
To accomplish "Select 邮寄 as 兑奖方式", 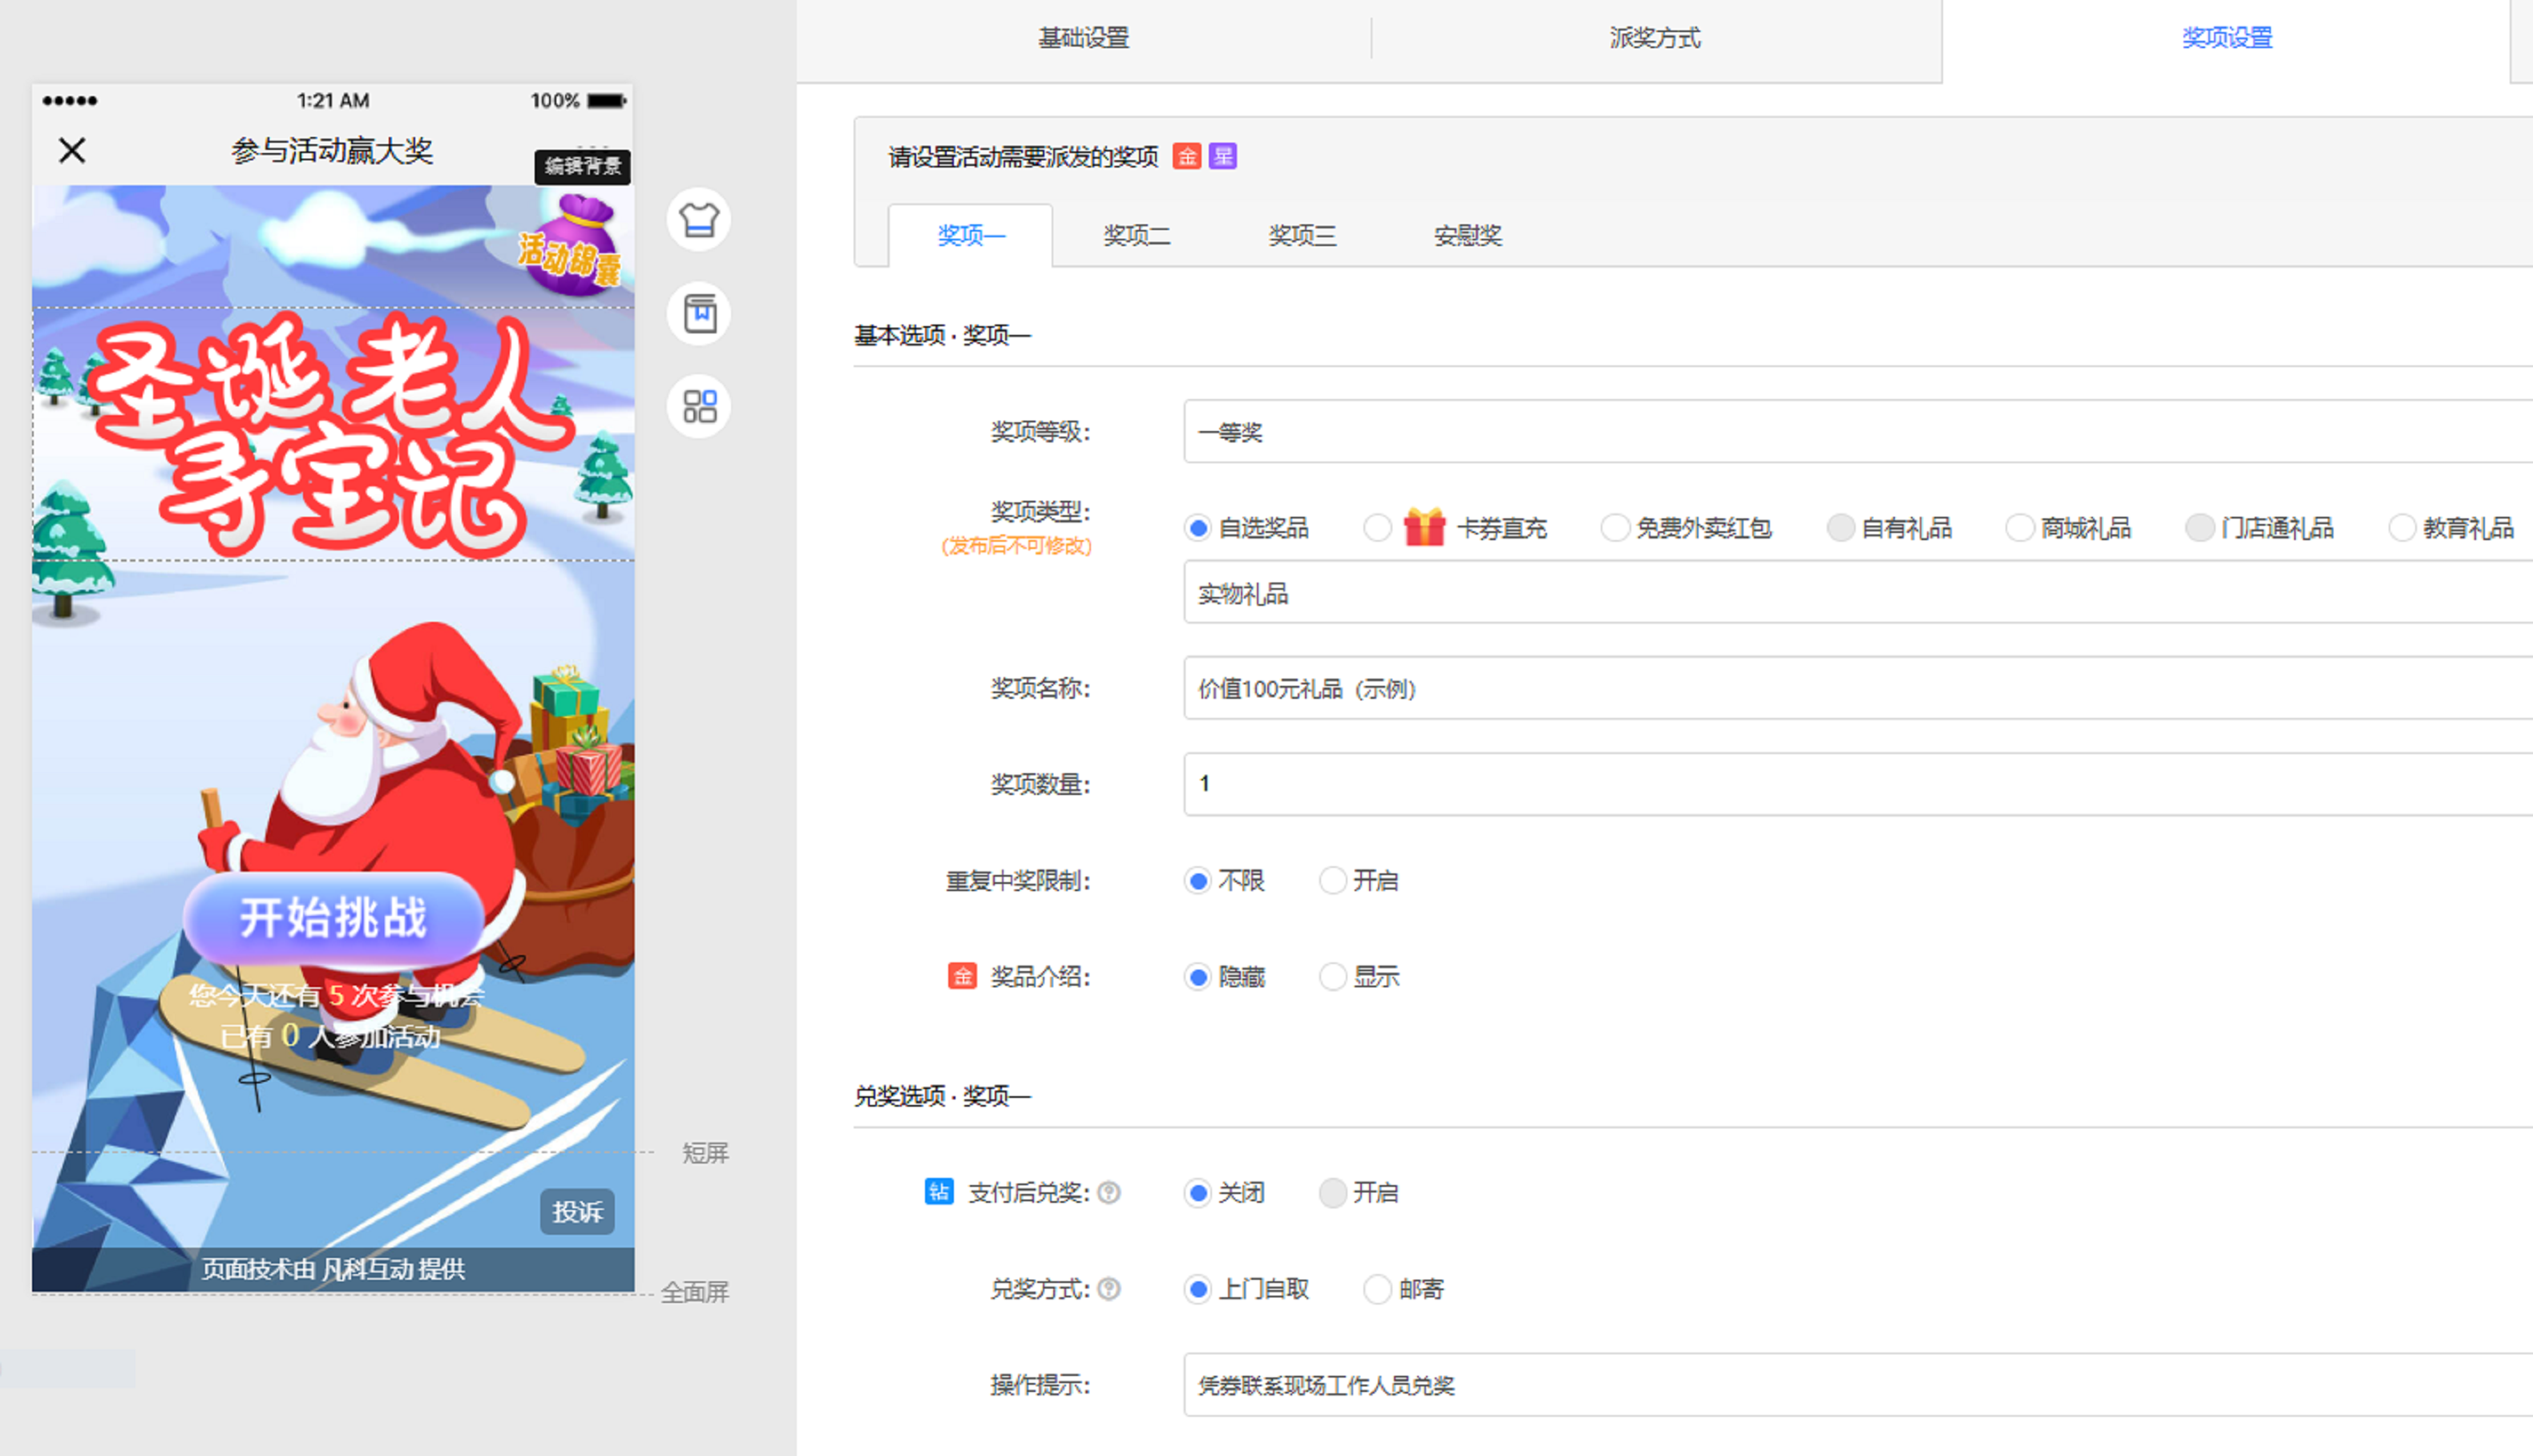I will [1377, 1289].
